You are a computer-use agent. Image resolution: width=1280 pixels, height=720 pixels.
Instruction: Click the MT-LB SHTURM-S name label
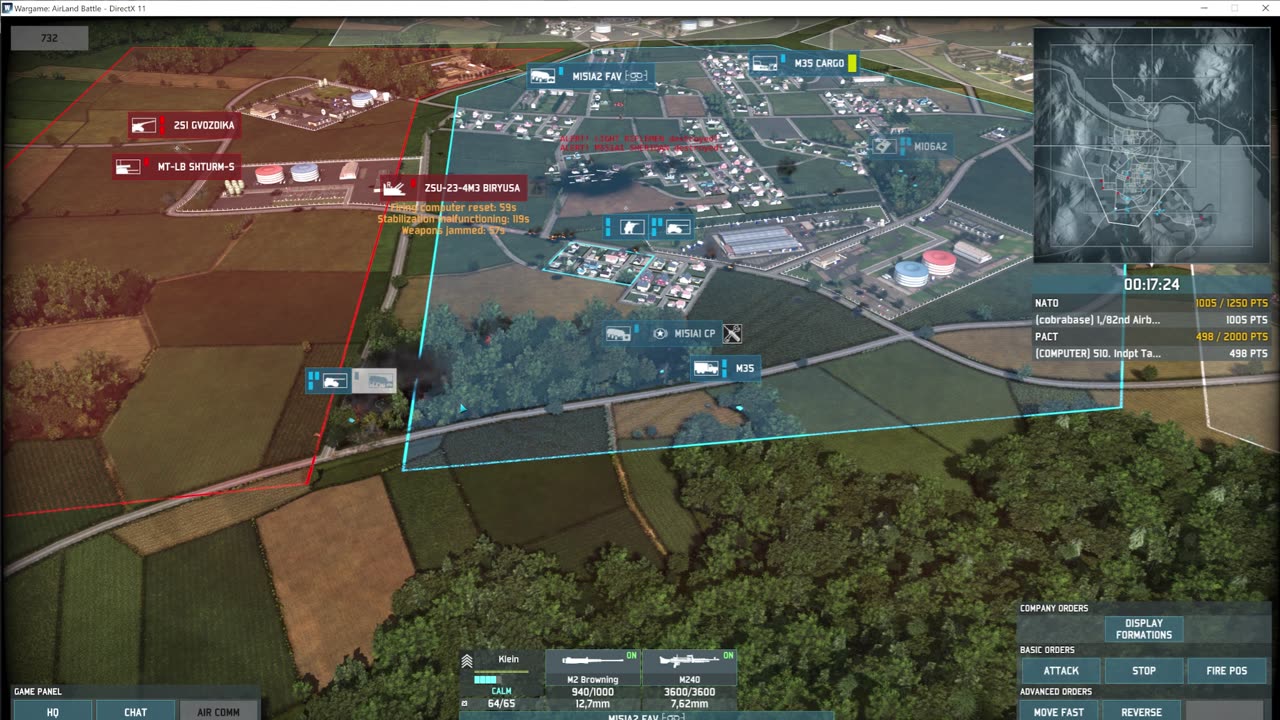click(x=196, y=167)
